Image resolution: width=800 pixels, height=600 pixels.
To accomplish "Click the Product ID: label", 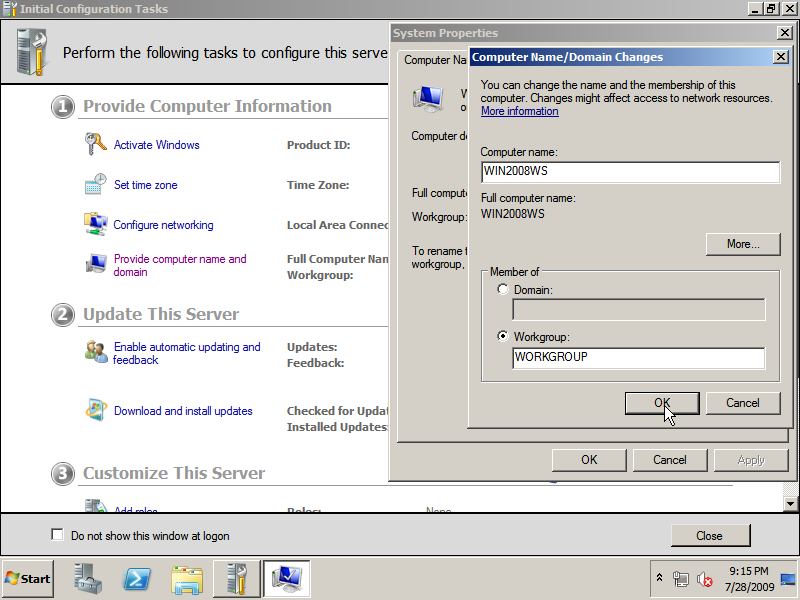I will [x=318, y=145].
